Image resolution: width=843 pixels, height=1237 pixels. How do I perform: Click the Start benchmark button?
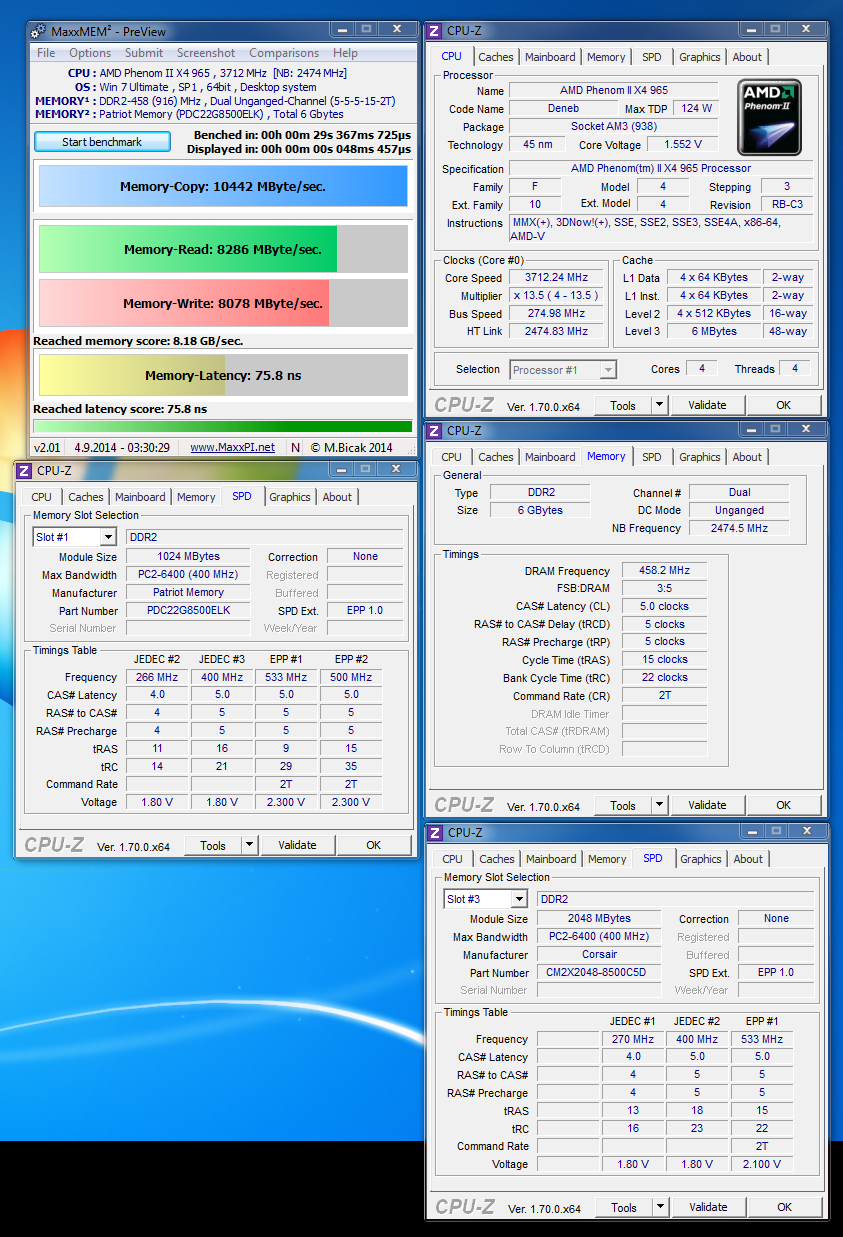click(102, 142)
